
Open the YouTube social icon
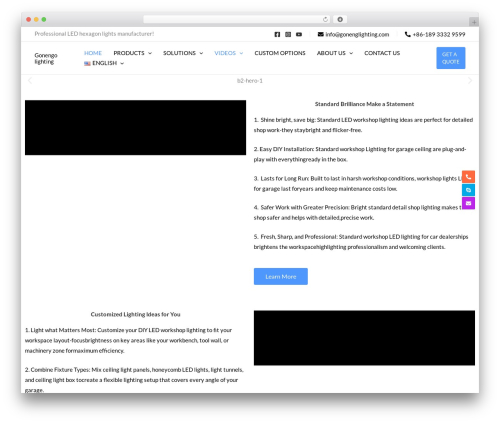pyautogui.click(x=299, y=34)
